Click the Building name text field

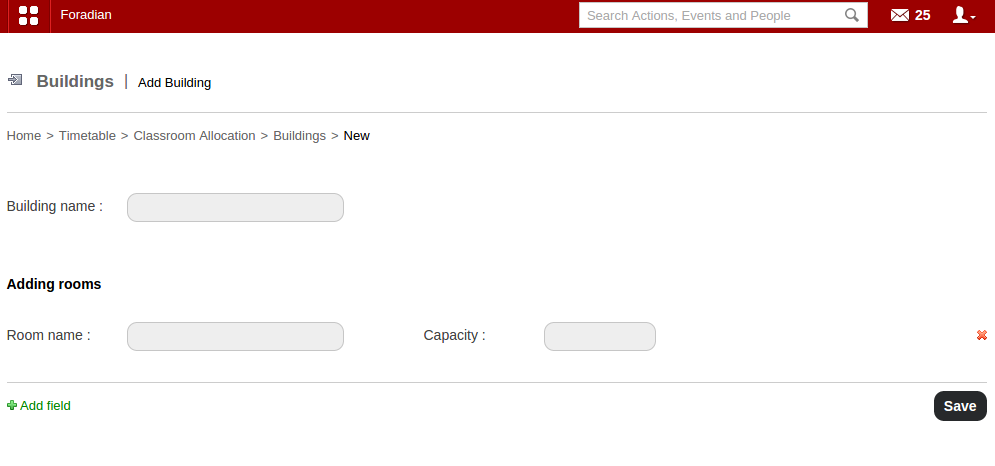(235, 207)
